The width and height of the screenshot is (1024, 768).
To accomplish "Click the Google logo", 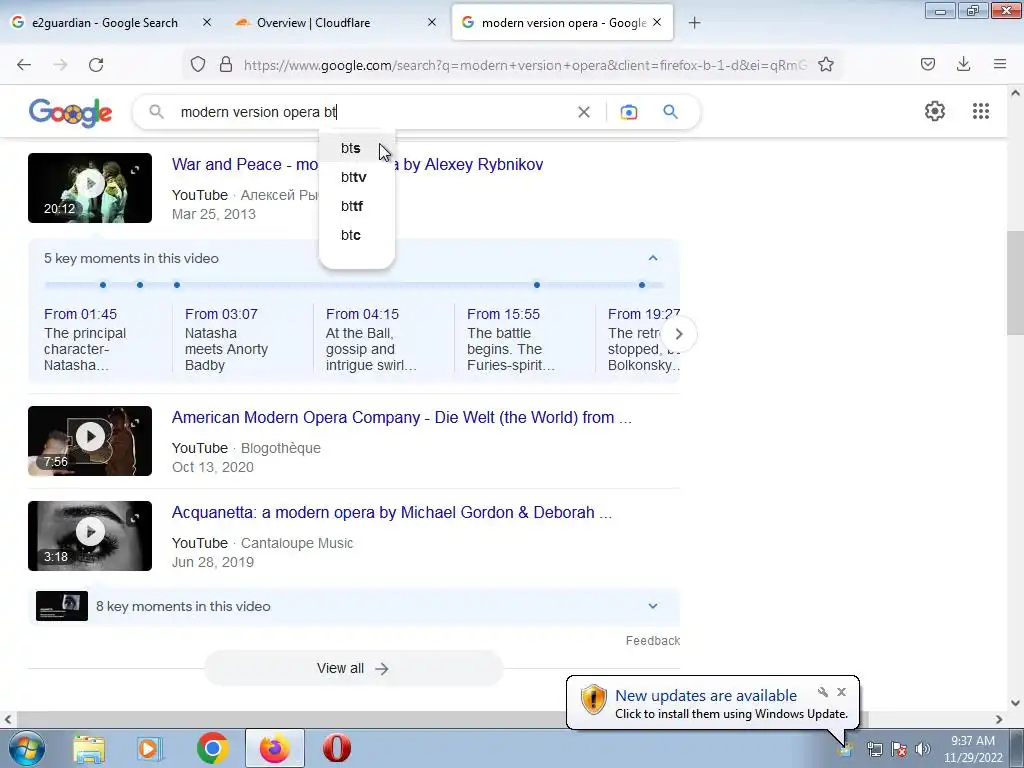I will tap(71, 112).
